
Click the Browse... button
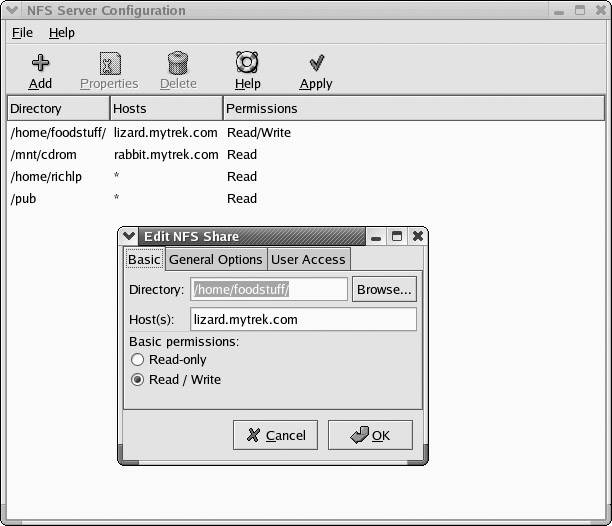click(384, 290)
